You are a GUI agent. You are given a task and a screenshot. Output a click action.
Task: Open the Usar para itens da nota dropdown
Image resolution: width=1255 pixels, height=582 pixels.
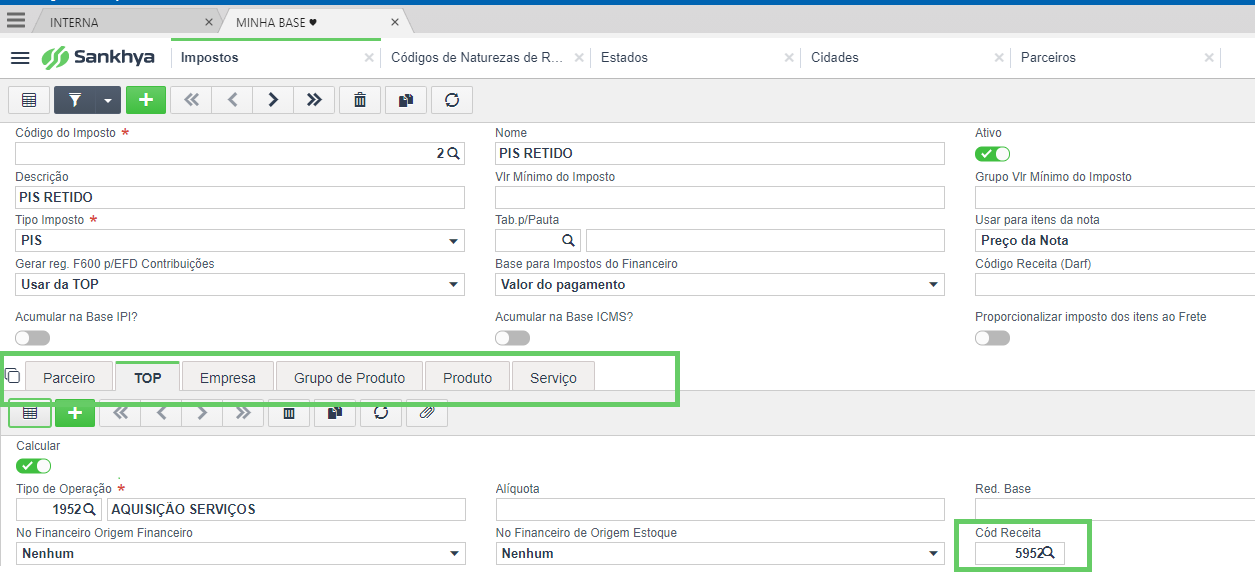coord(1115,241)
